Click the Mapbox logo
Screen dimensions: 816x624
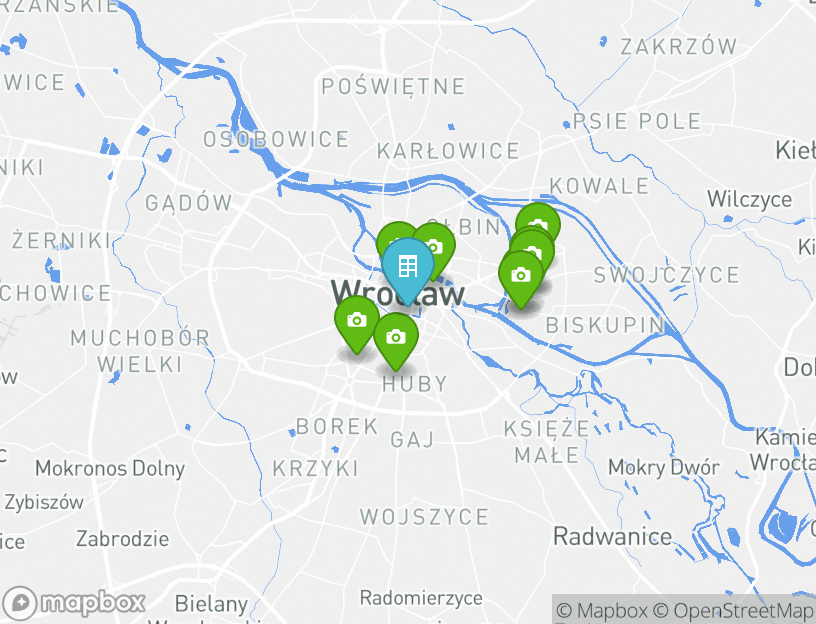point(74,603)
